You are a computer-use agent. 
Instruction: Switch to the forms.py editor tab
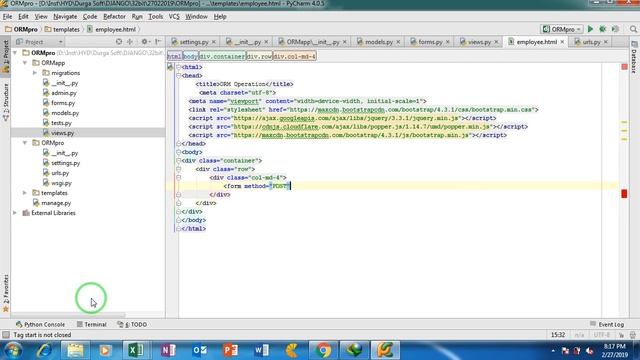pyautogui.click(x=430, y=42)
